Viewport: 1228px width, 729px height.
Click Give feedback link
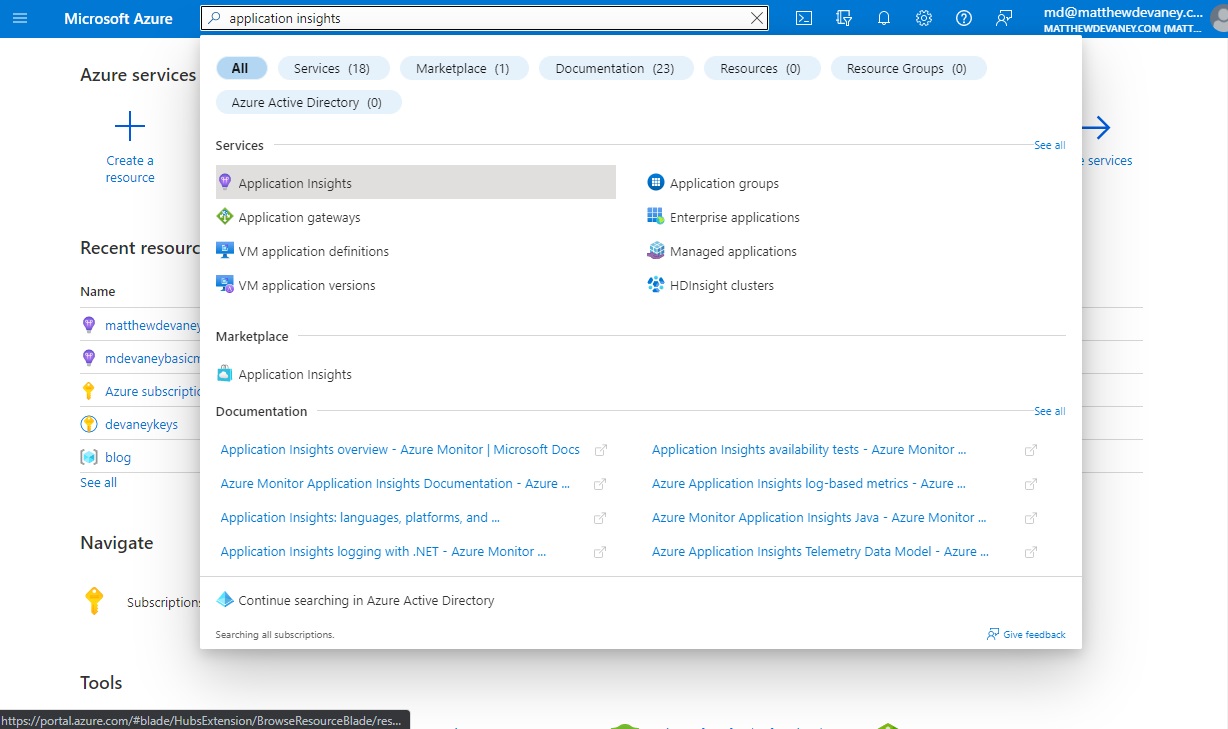(1033, 634)
